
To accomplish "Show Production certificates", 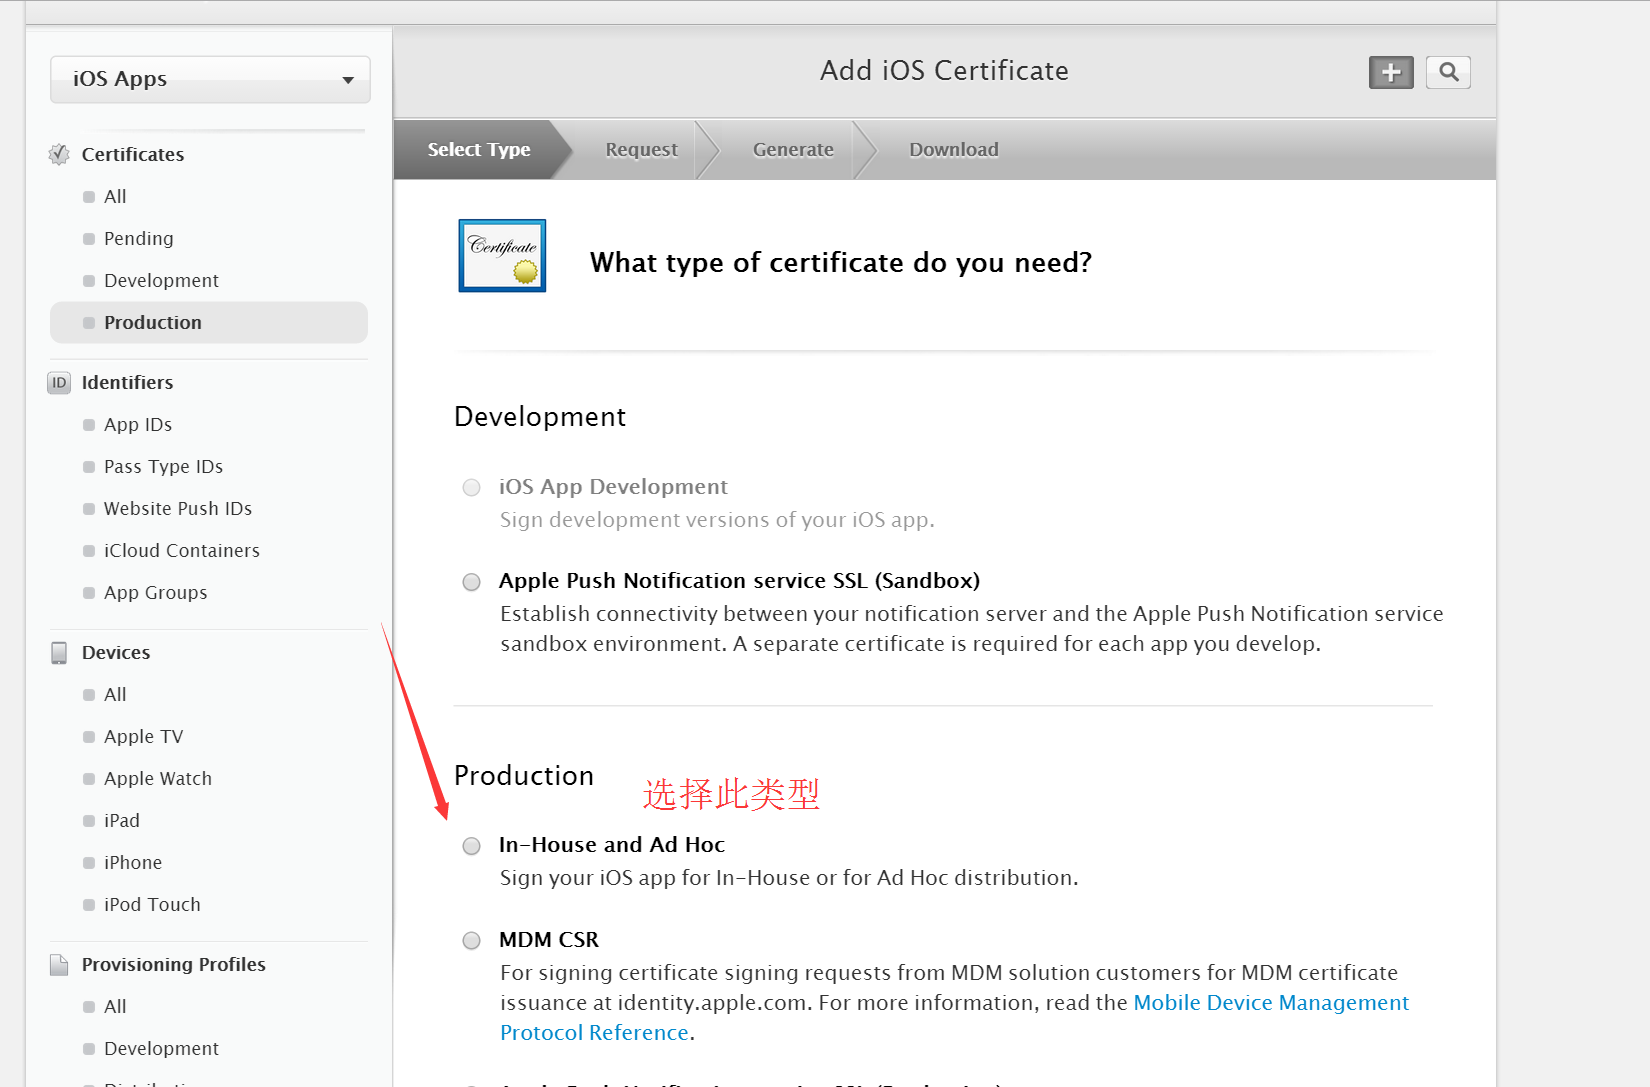I will point(209,323).
